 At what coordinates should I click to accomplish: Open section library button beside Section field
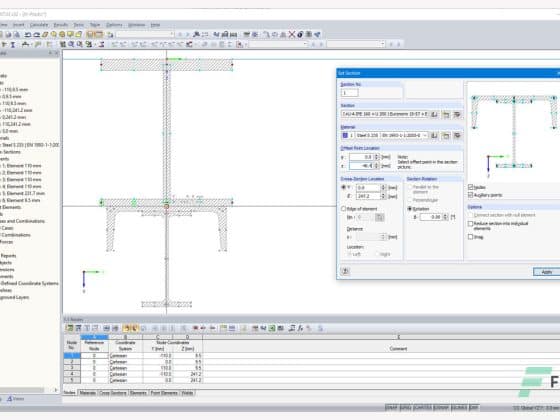(434, 114)
